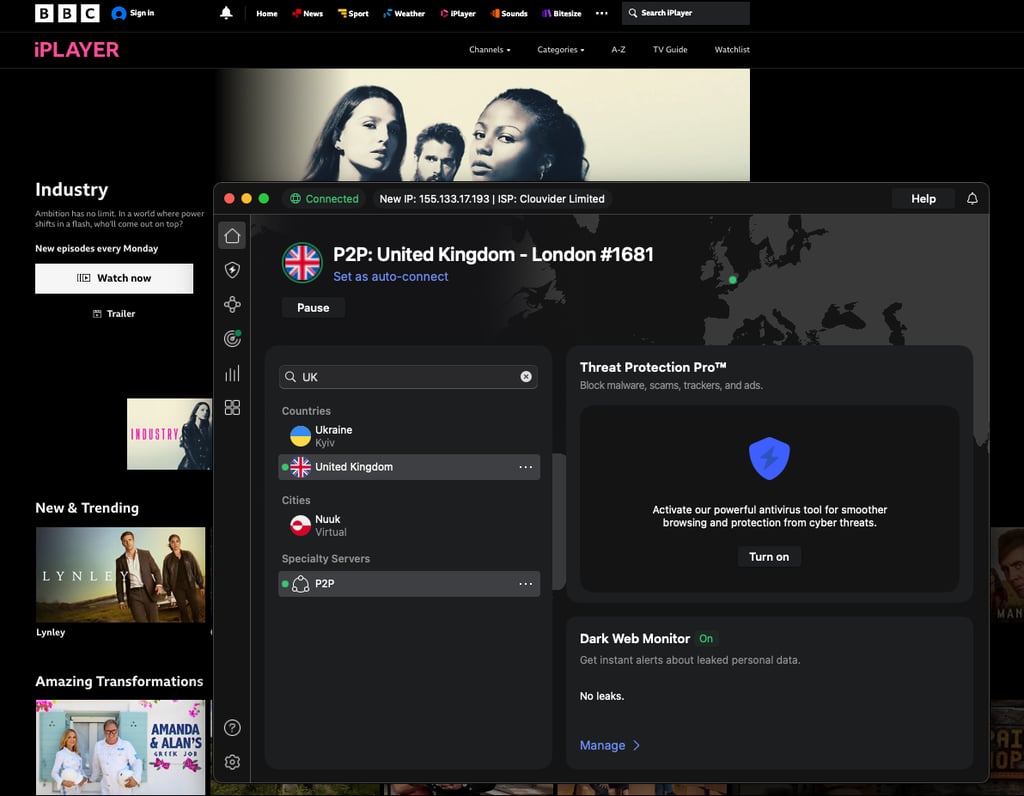
Task: Open the A-Z listing
Action: pos(618,50)
